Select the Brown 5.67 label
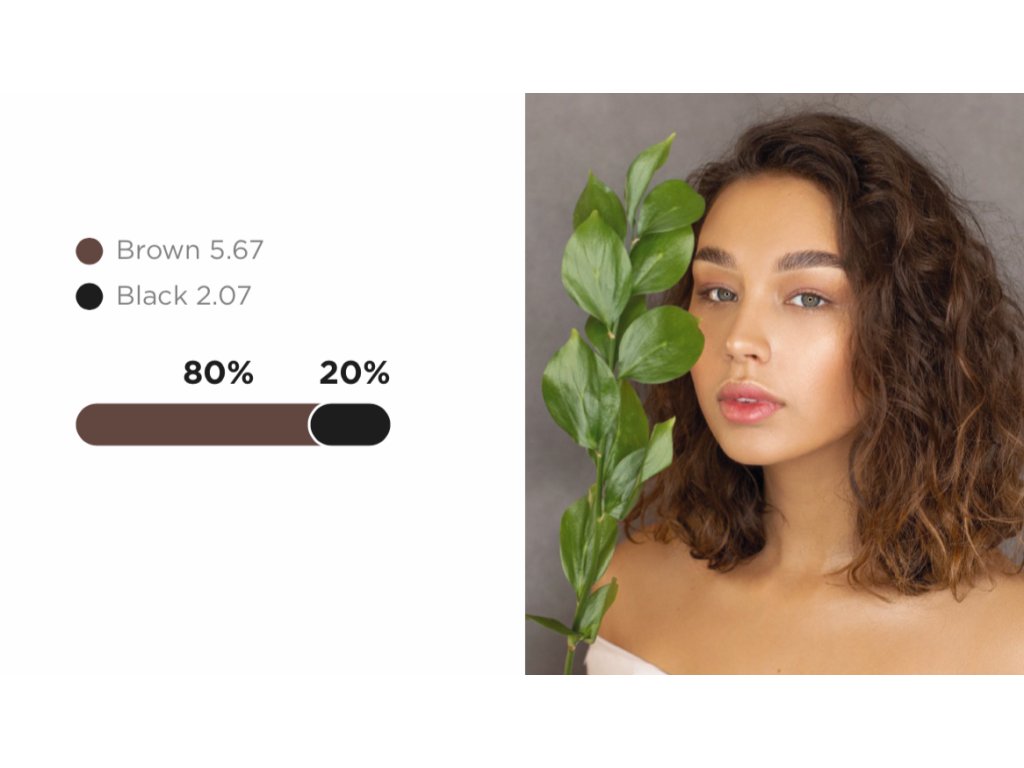Viewport: 1024px width, 768px height. (190, 250)
